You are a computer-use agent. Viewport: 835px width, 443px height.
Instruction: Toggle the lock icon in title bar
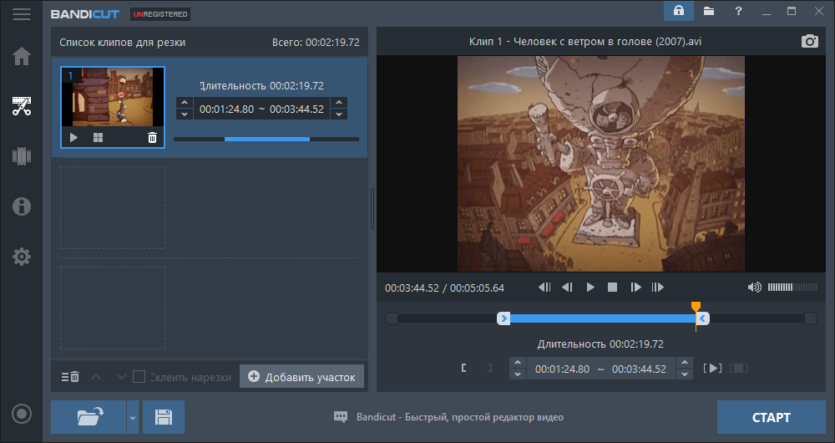(x=678, y=11)
